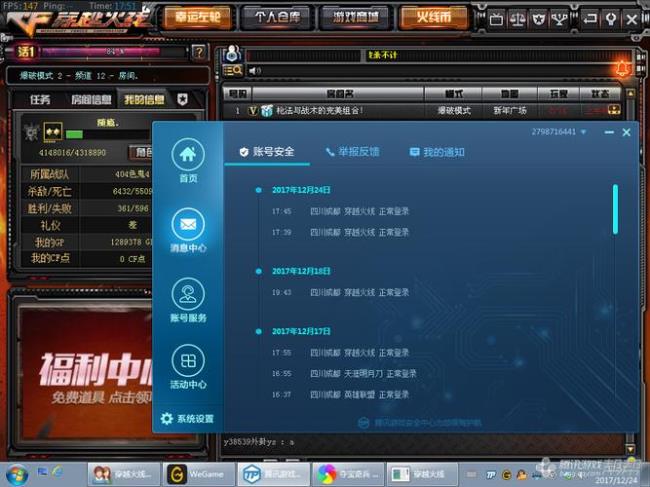Click the 房间名 column header
This screenshot has height=487, width=650.
(x=339, y=94)
